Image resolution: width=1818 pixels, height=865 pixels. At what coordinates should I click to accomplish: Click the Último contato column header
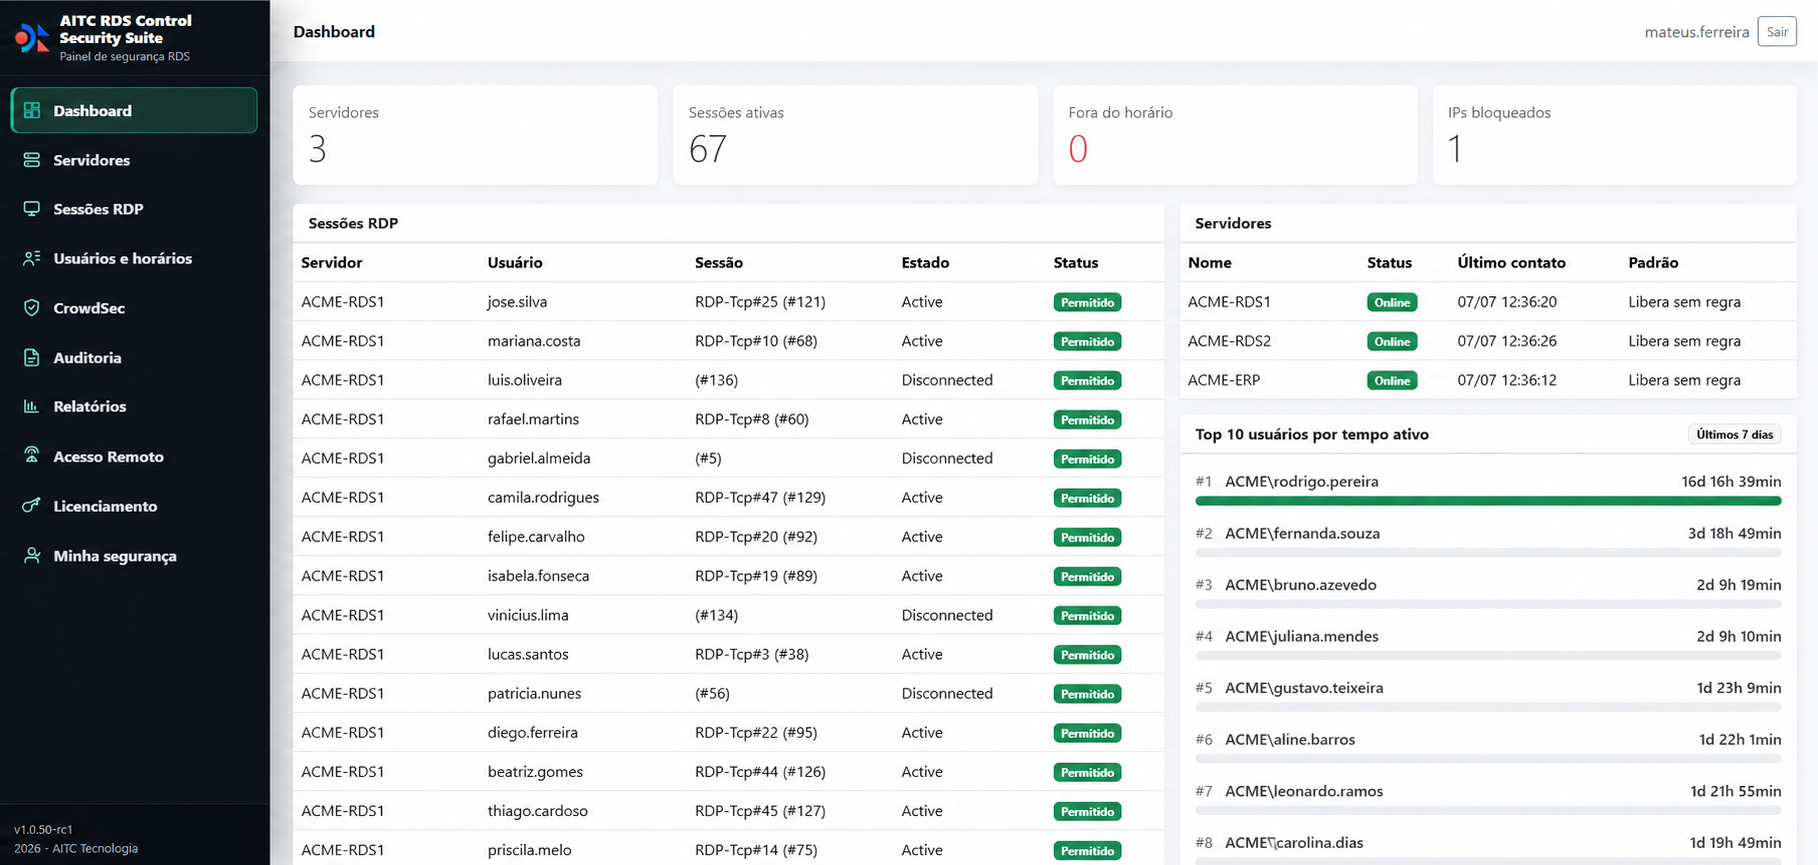tap(1511, 262)
